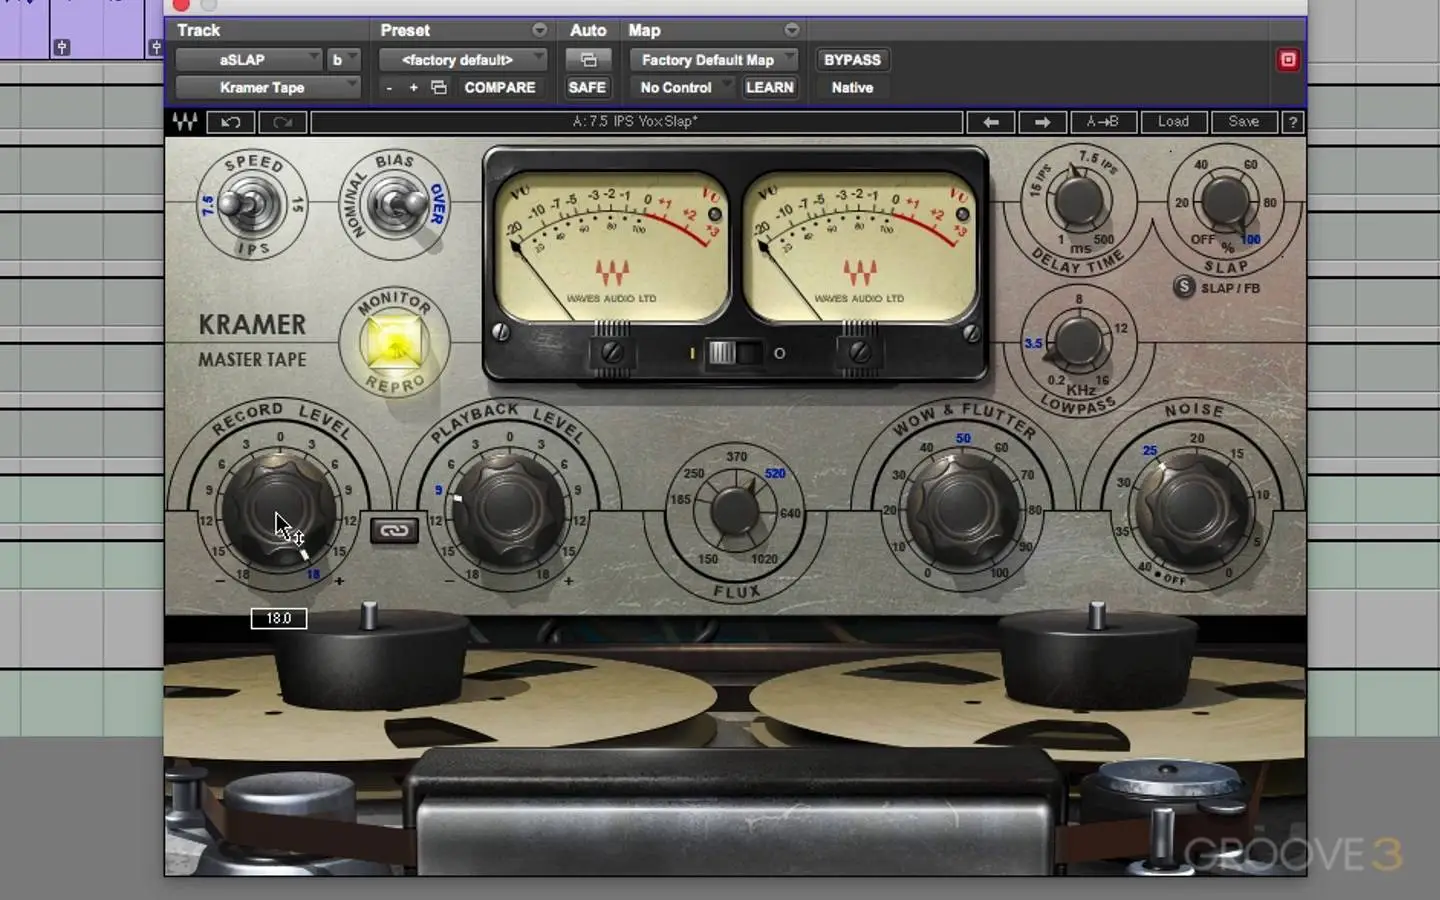Click the A→B copy button

pyautogui.click(x=1102, y=122)
